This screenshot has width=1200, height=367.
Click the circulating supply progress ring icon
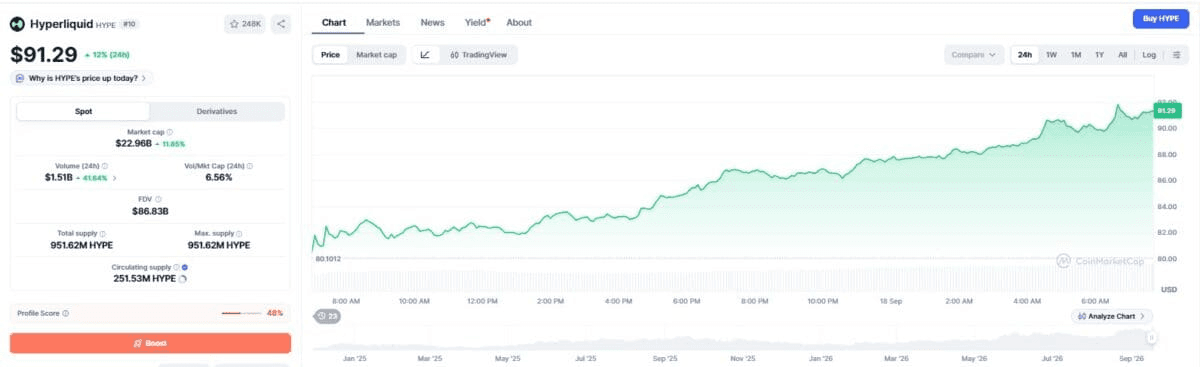point(183,279)
